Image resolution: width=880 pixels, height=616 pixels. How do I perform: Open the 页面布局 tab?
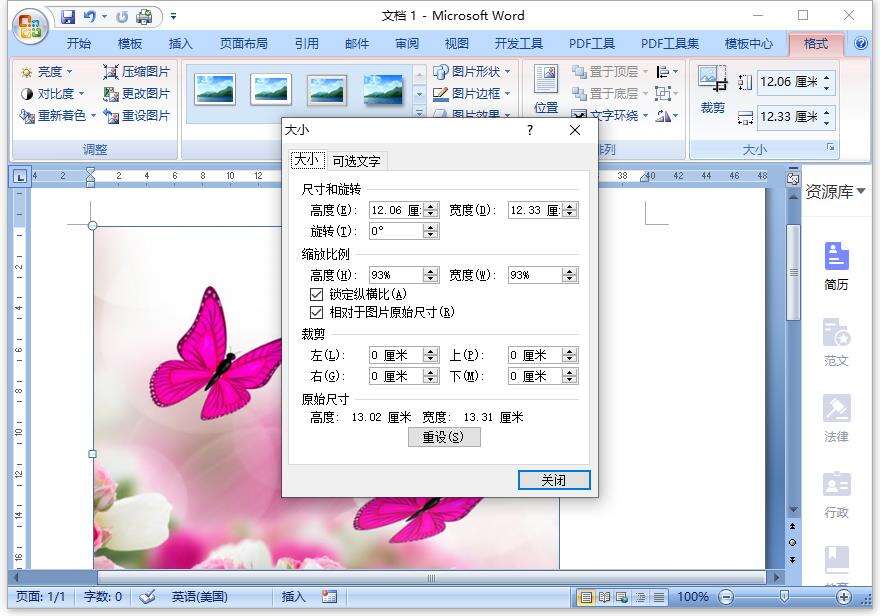tap(244, 44)
